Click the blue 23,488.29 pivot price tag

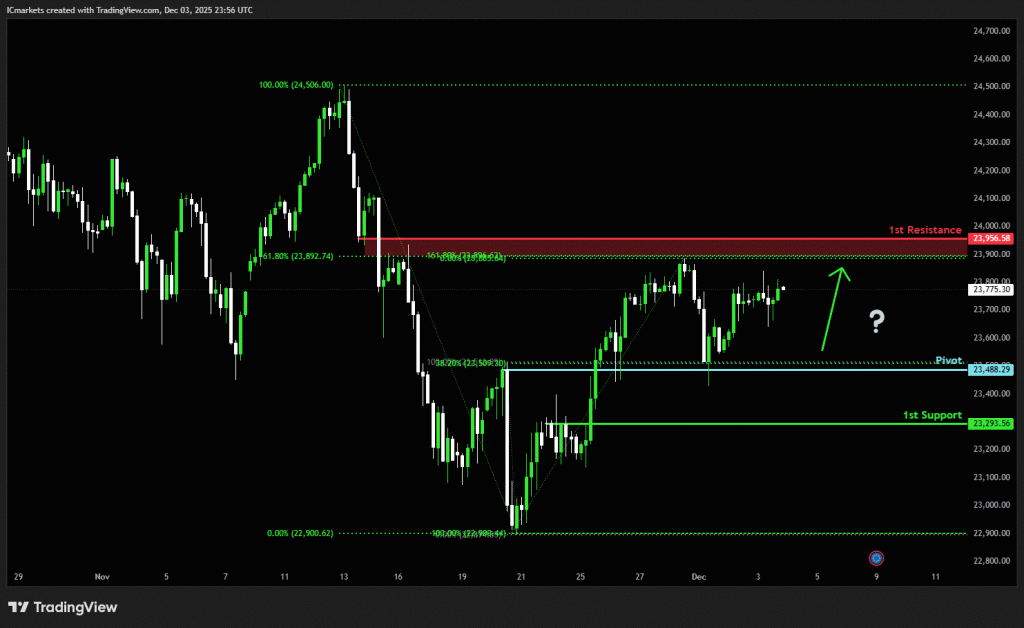point(991,370)
